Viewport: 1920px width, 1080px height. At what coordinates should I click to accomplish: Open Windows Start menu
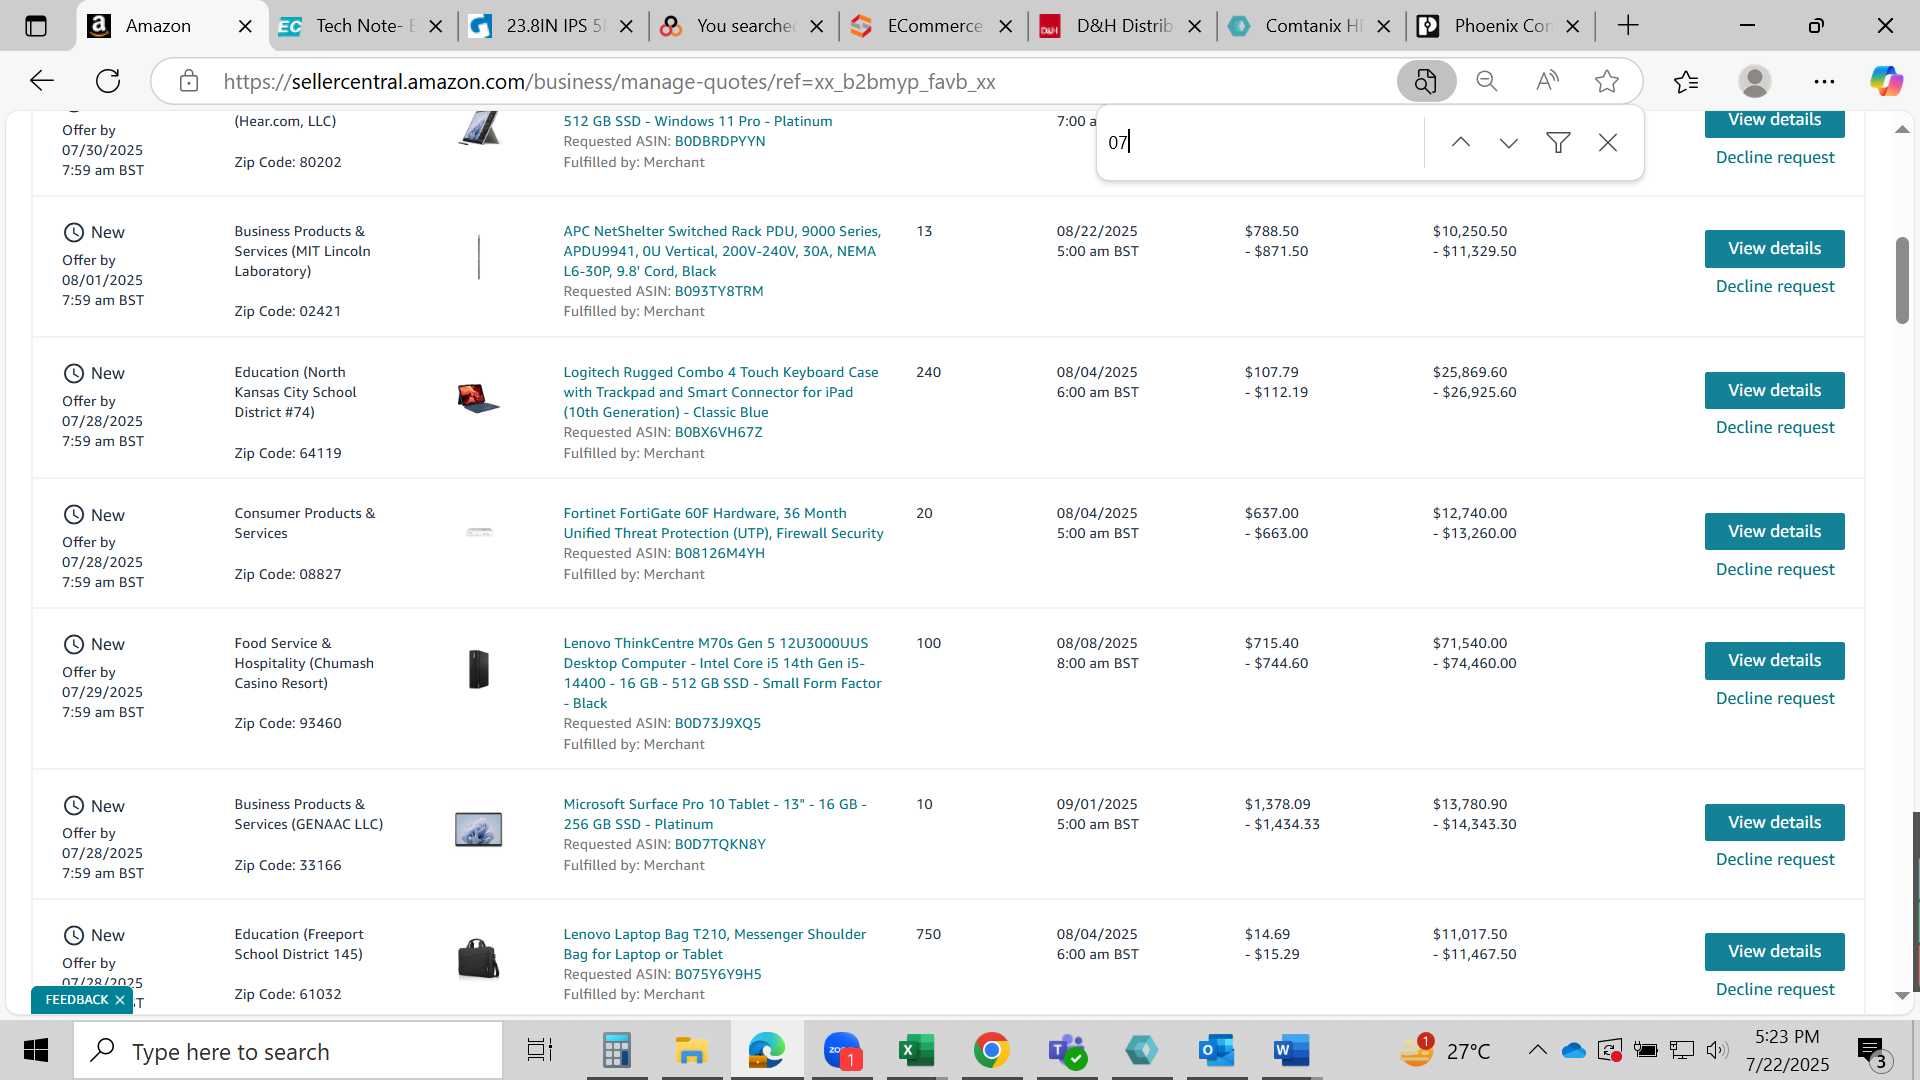pyautogui.click(x=36, y=1051)
